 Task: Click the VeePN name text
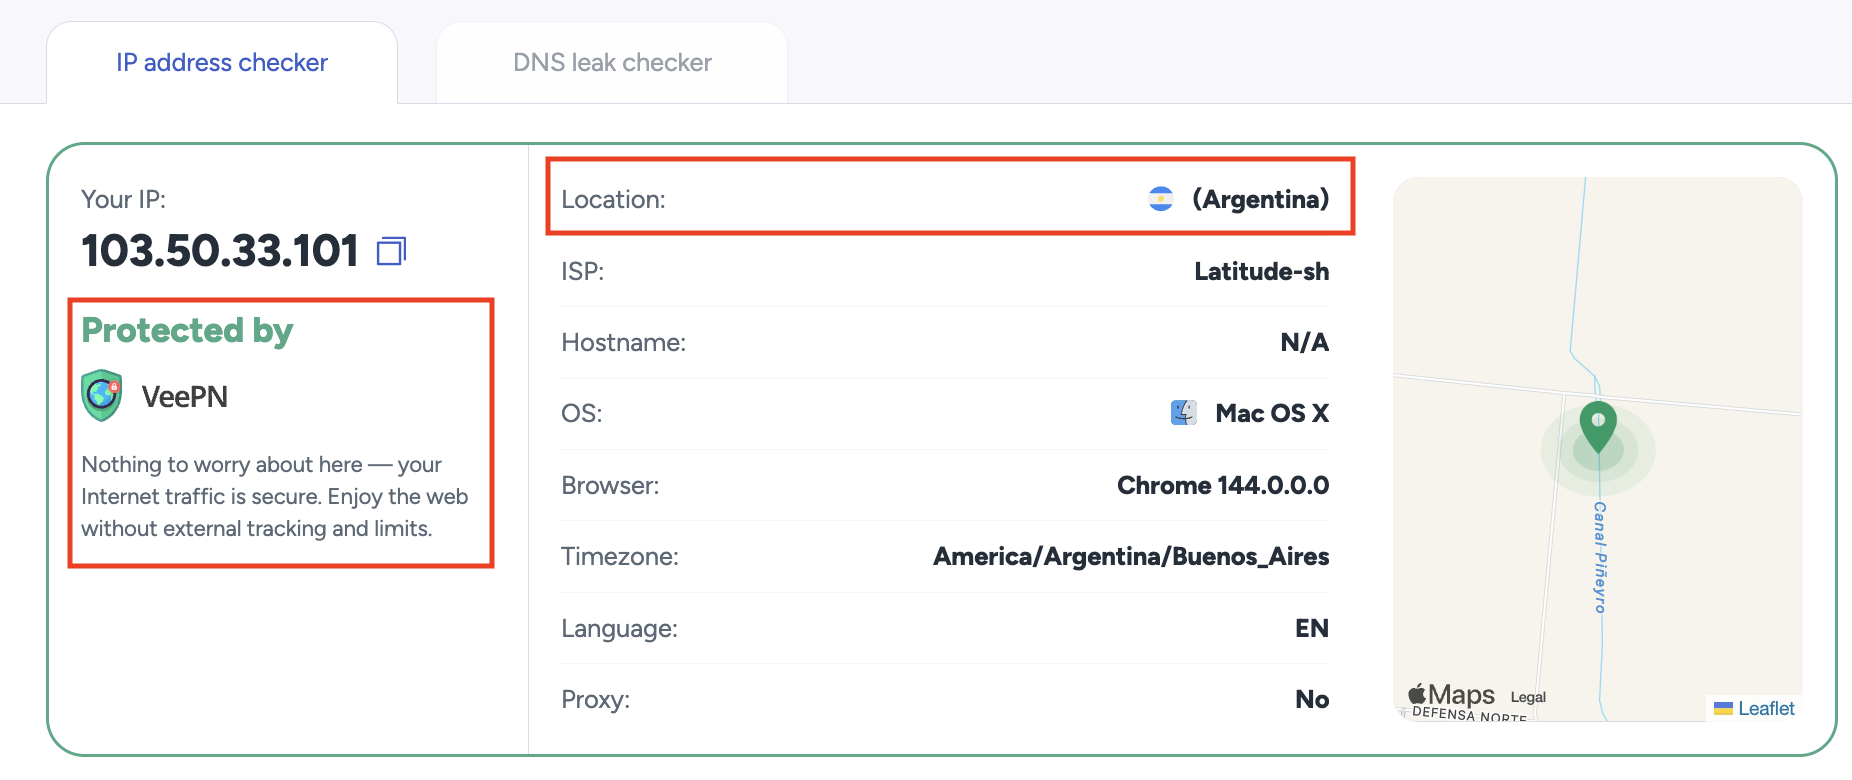[x=185, y=397]
